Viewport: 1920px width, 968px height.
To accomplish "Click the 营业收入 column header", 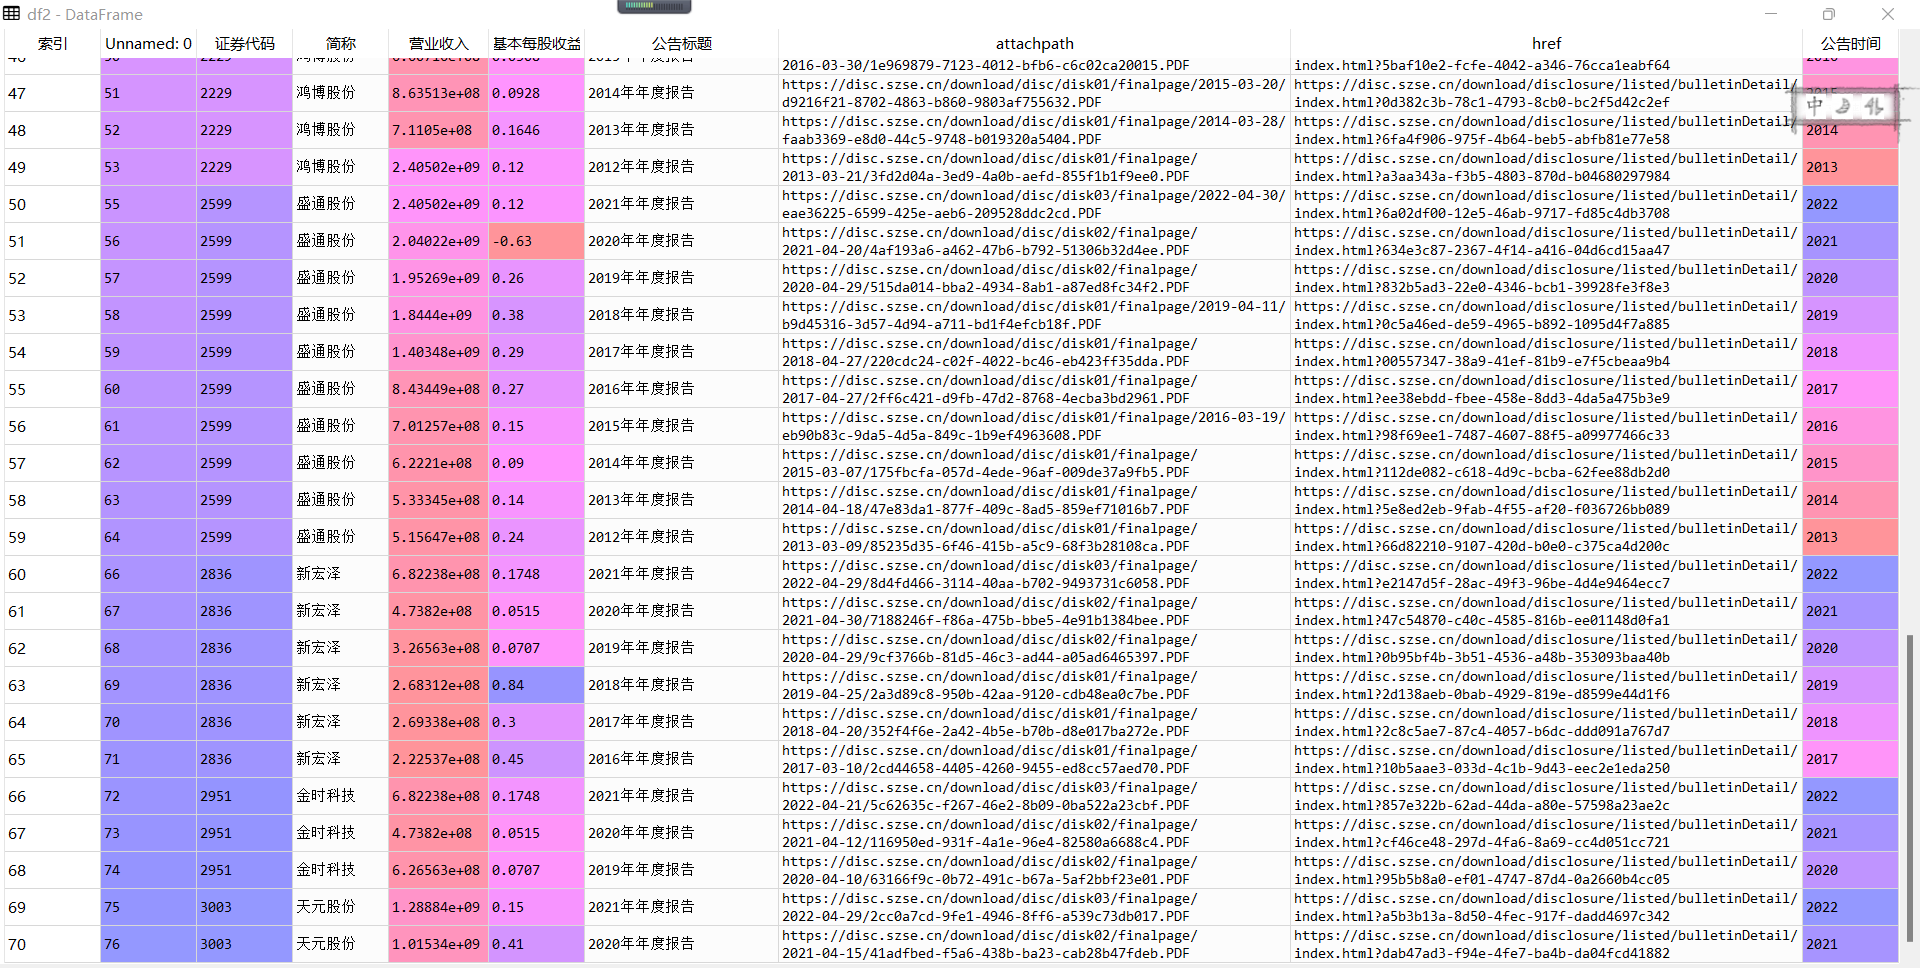I will tap(438, 43).
